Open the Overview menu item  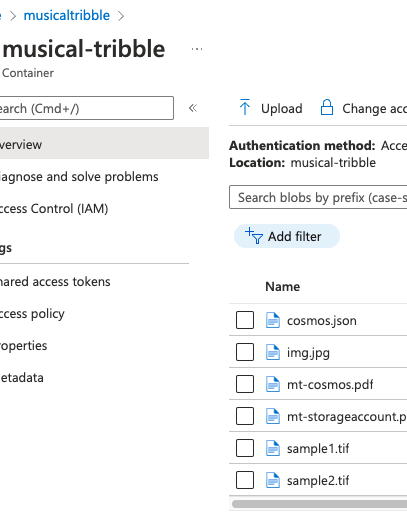point(104,143)
